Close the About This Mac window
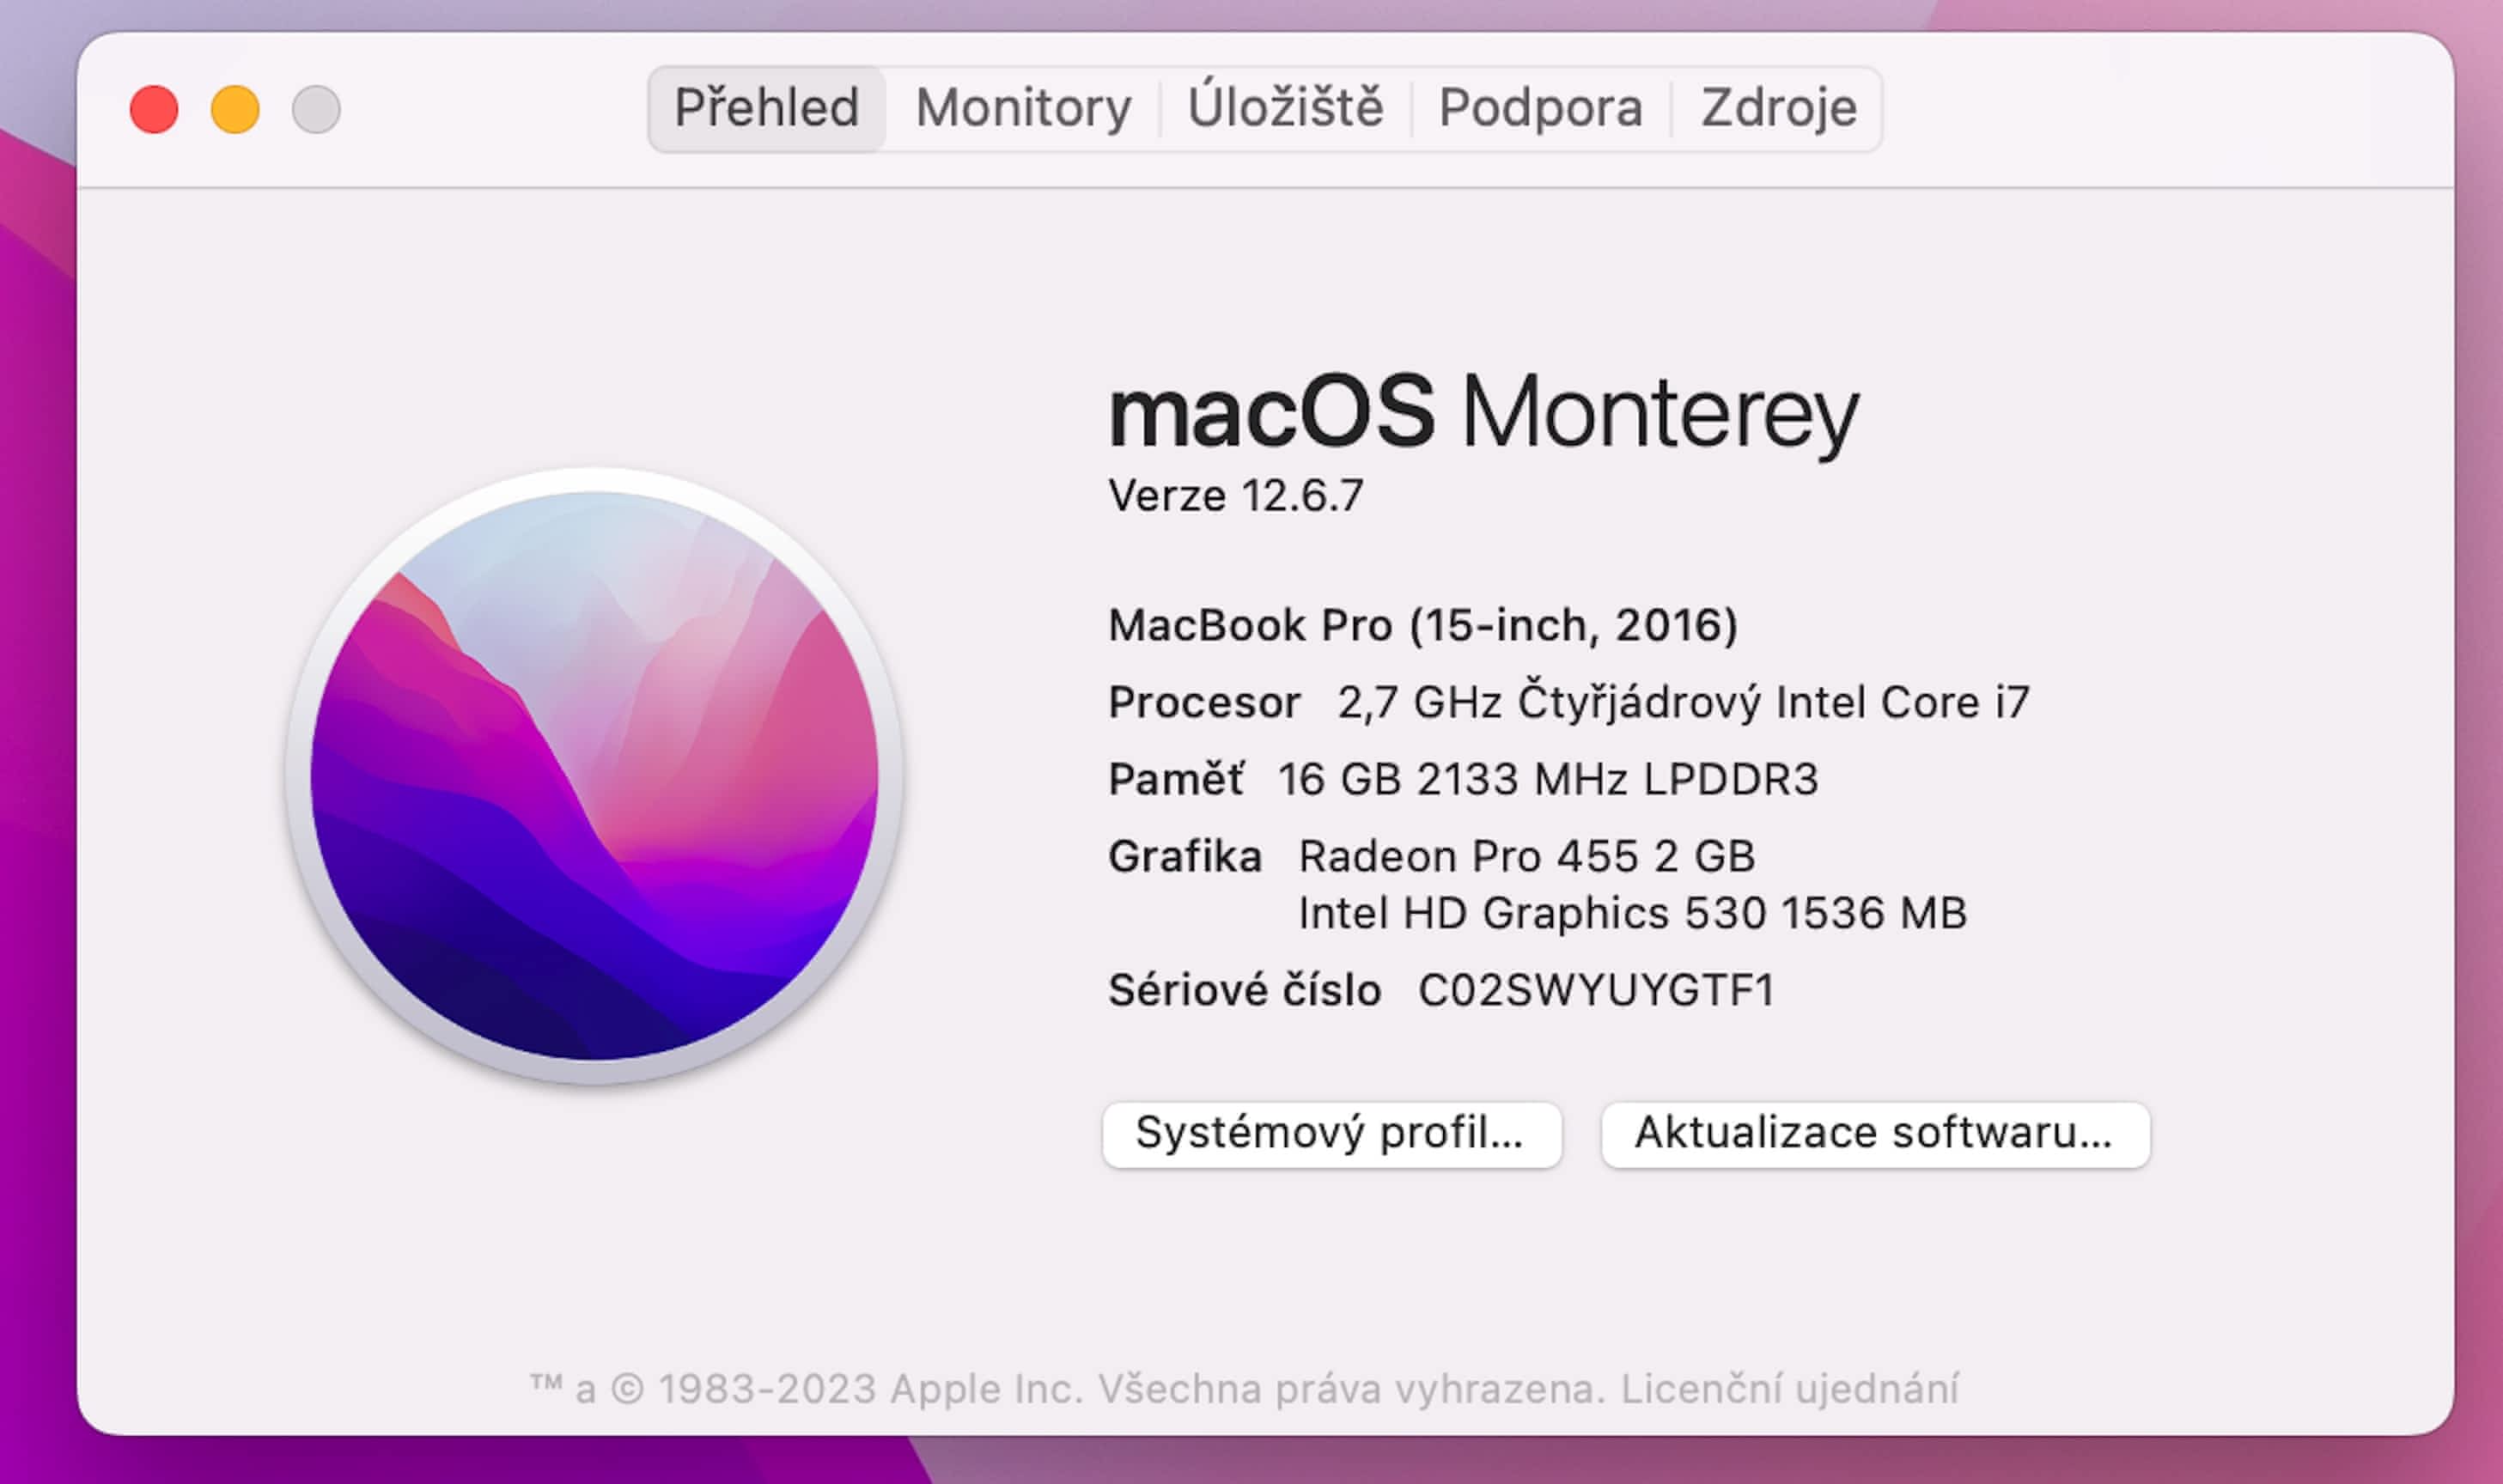 [x=154, y=109]
